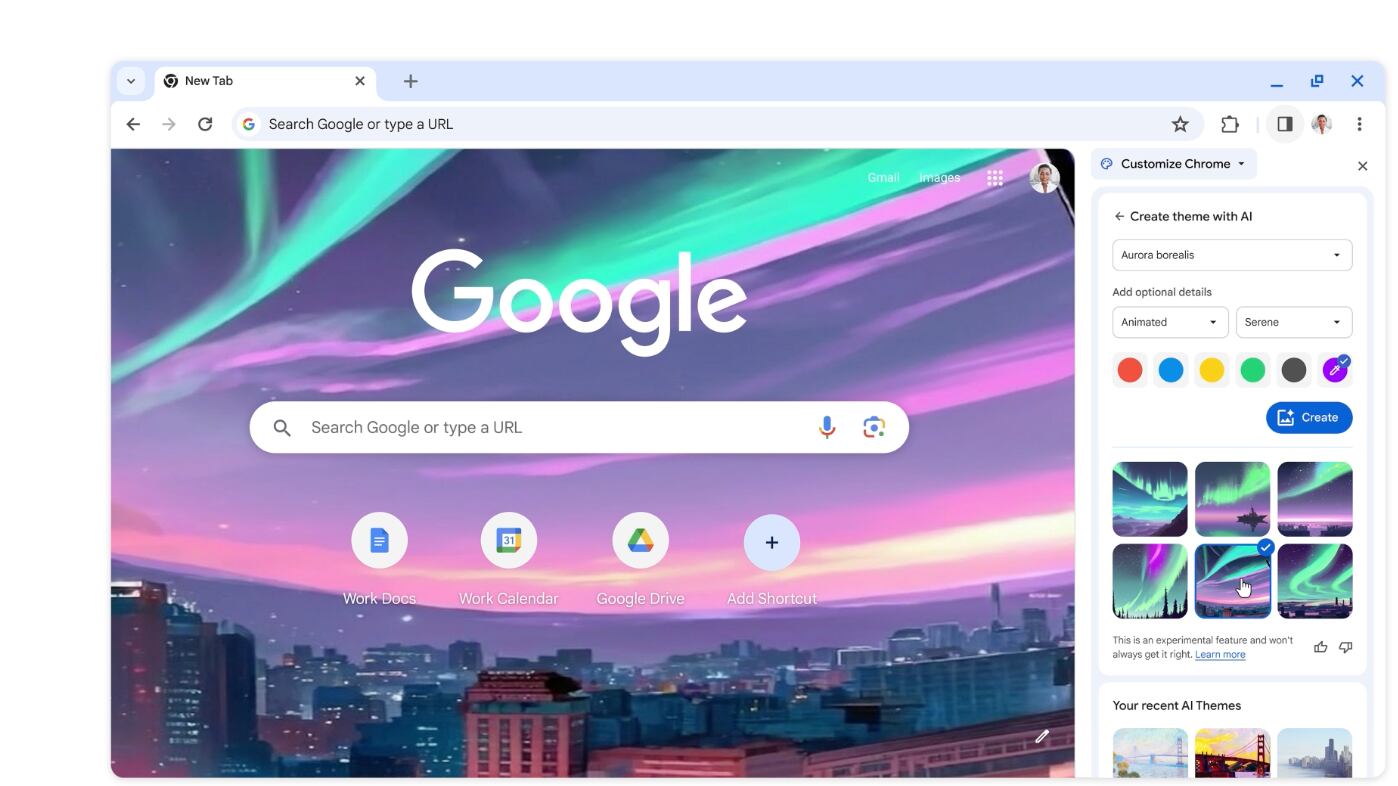This screenshot has width=1398, height=786.
Task: Open the Customize Chrome panel dropdown
Action: [1174, 164]
